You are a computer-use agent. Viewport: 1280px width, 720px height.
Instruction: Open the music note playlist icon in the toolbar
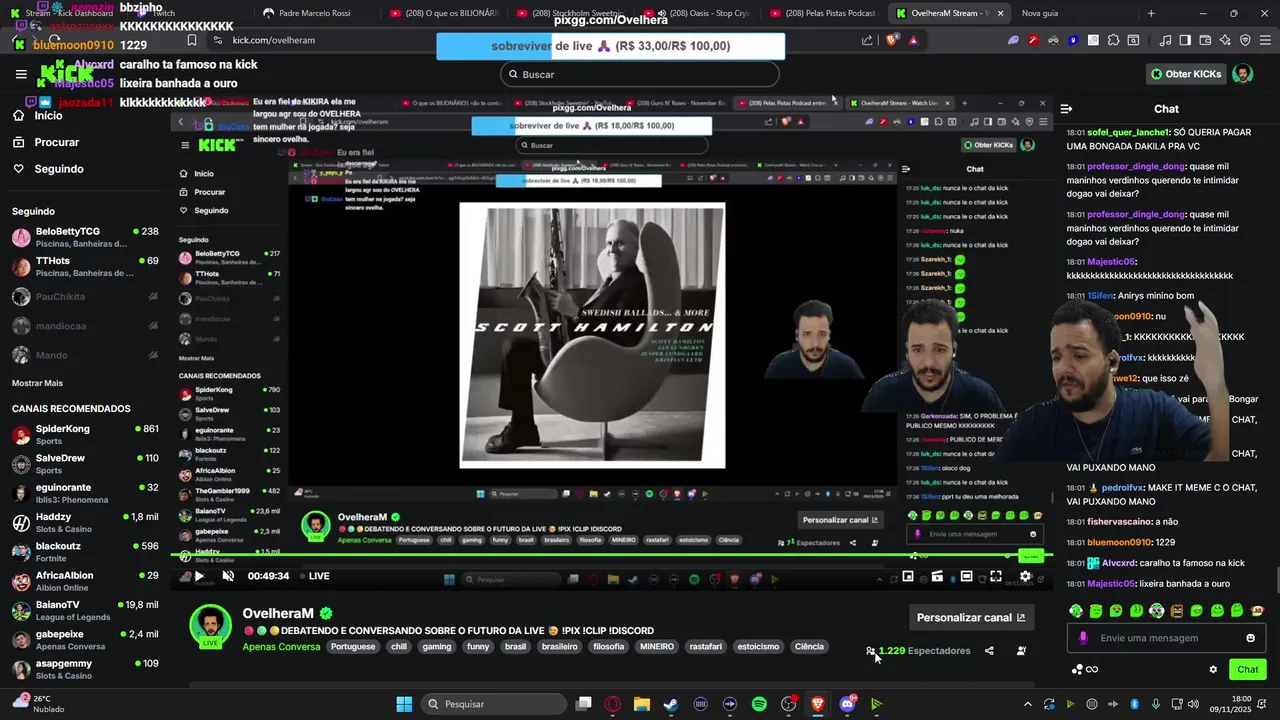pos(1165,40)
